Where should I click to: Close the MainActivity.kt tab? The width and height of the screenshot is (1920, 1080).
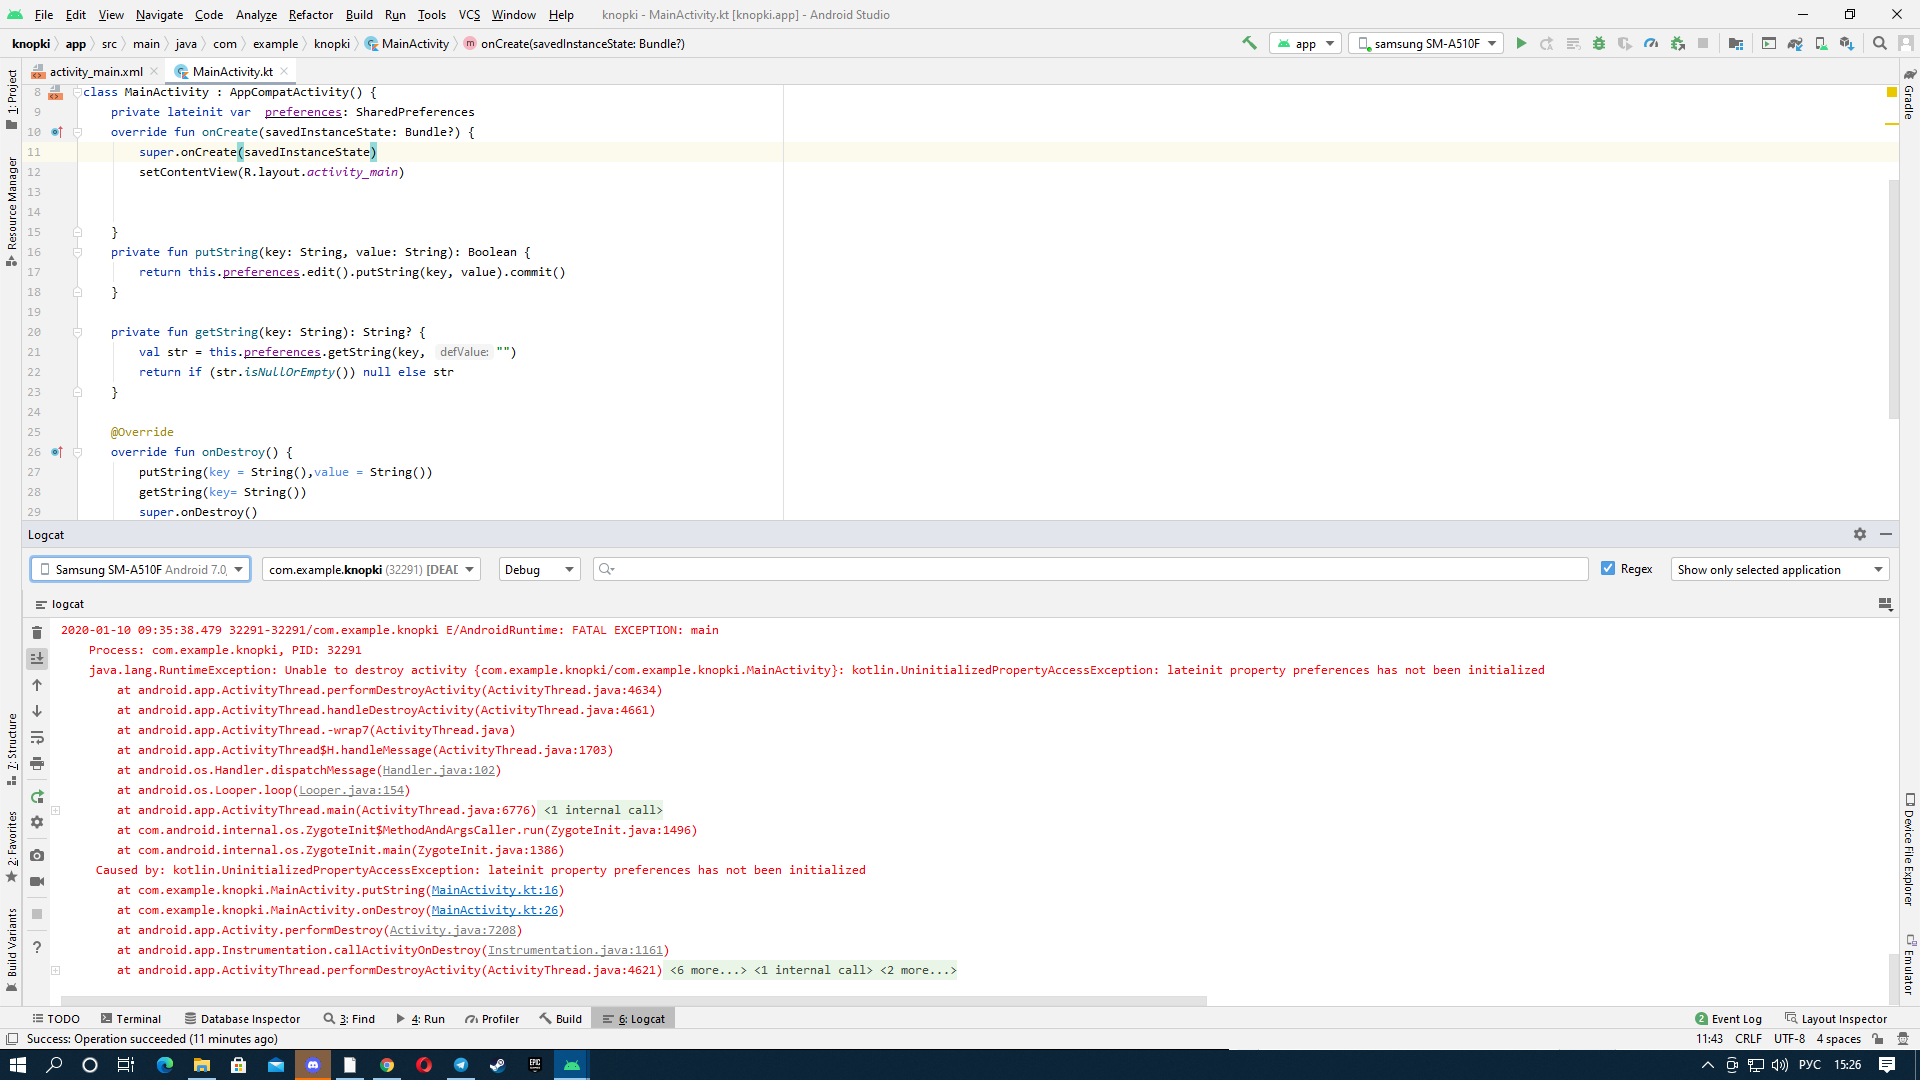tap(284, 71)
